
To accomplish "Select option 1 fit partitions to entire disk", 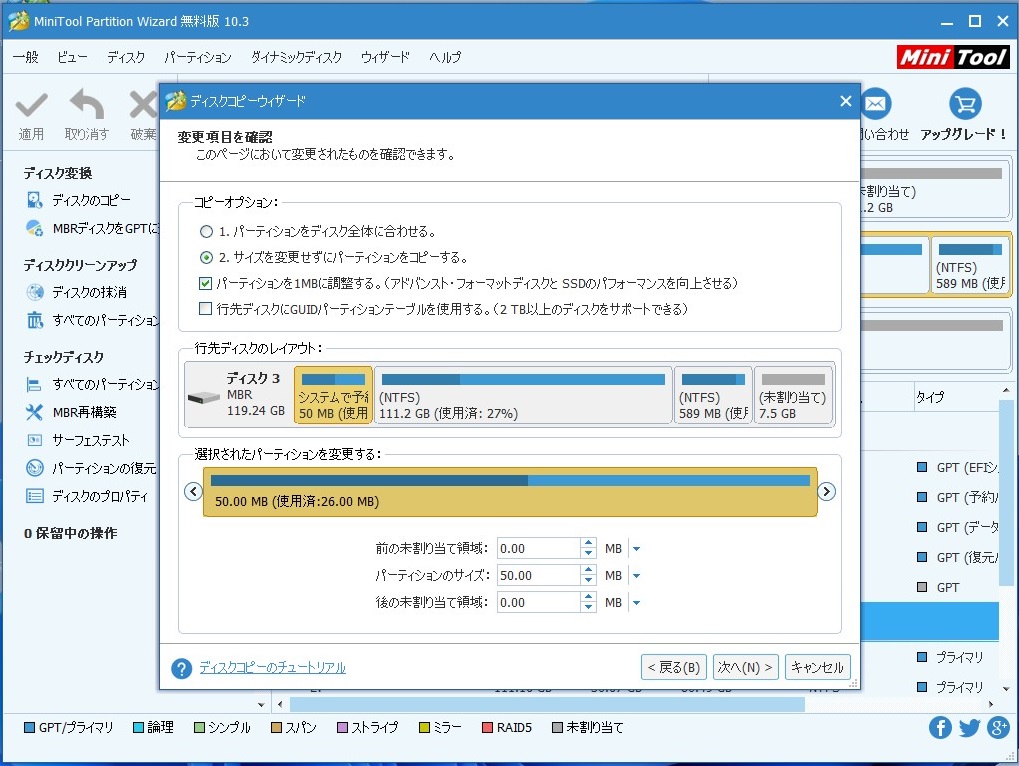I will [x=206, y=231].
